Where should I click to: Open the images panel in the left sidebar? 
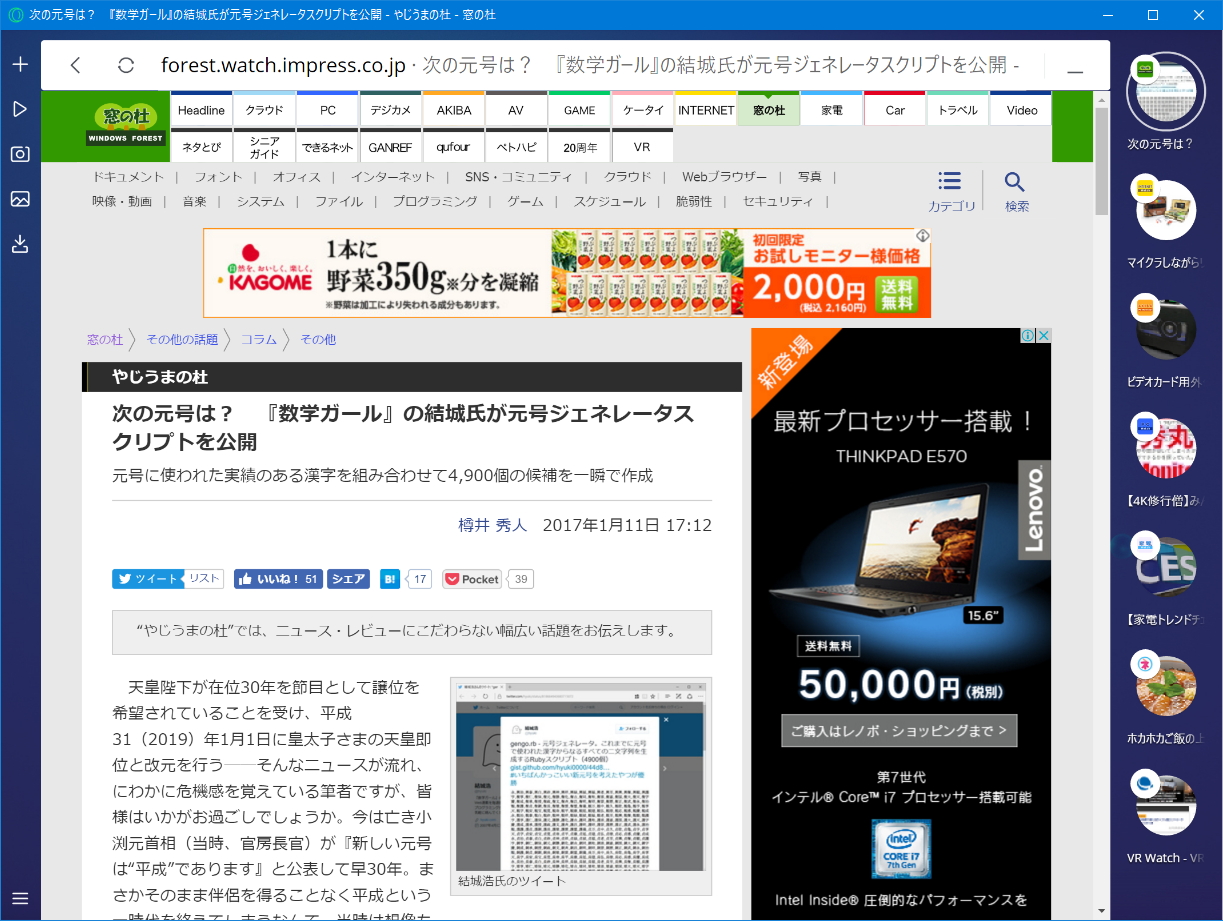(19, 199)
